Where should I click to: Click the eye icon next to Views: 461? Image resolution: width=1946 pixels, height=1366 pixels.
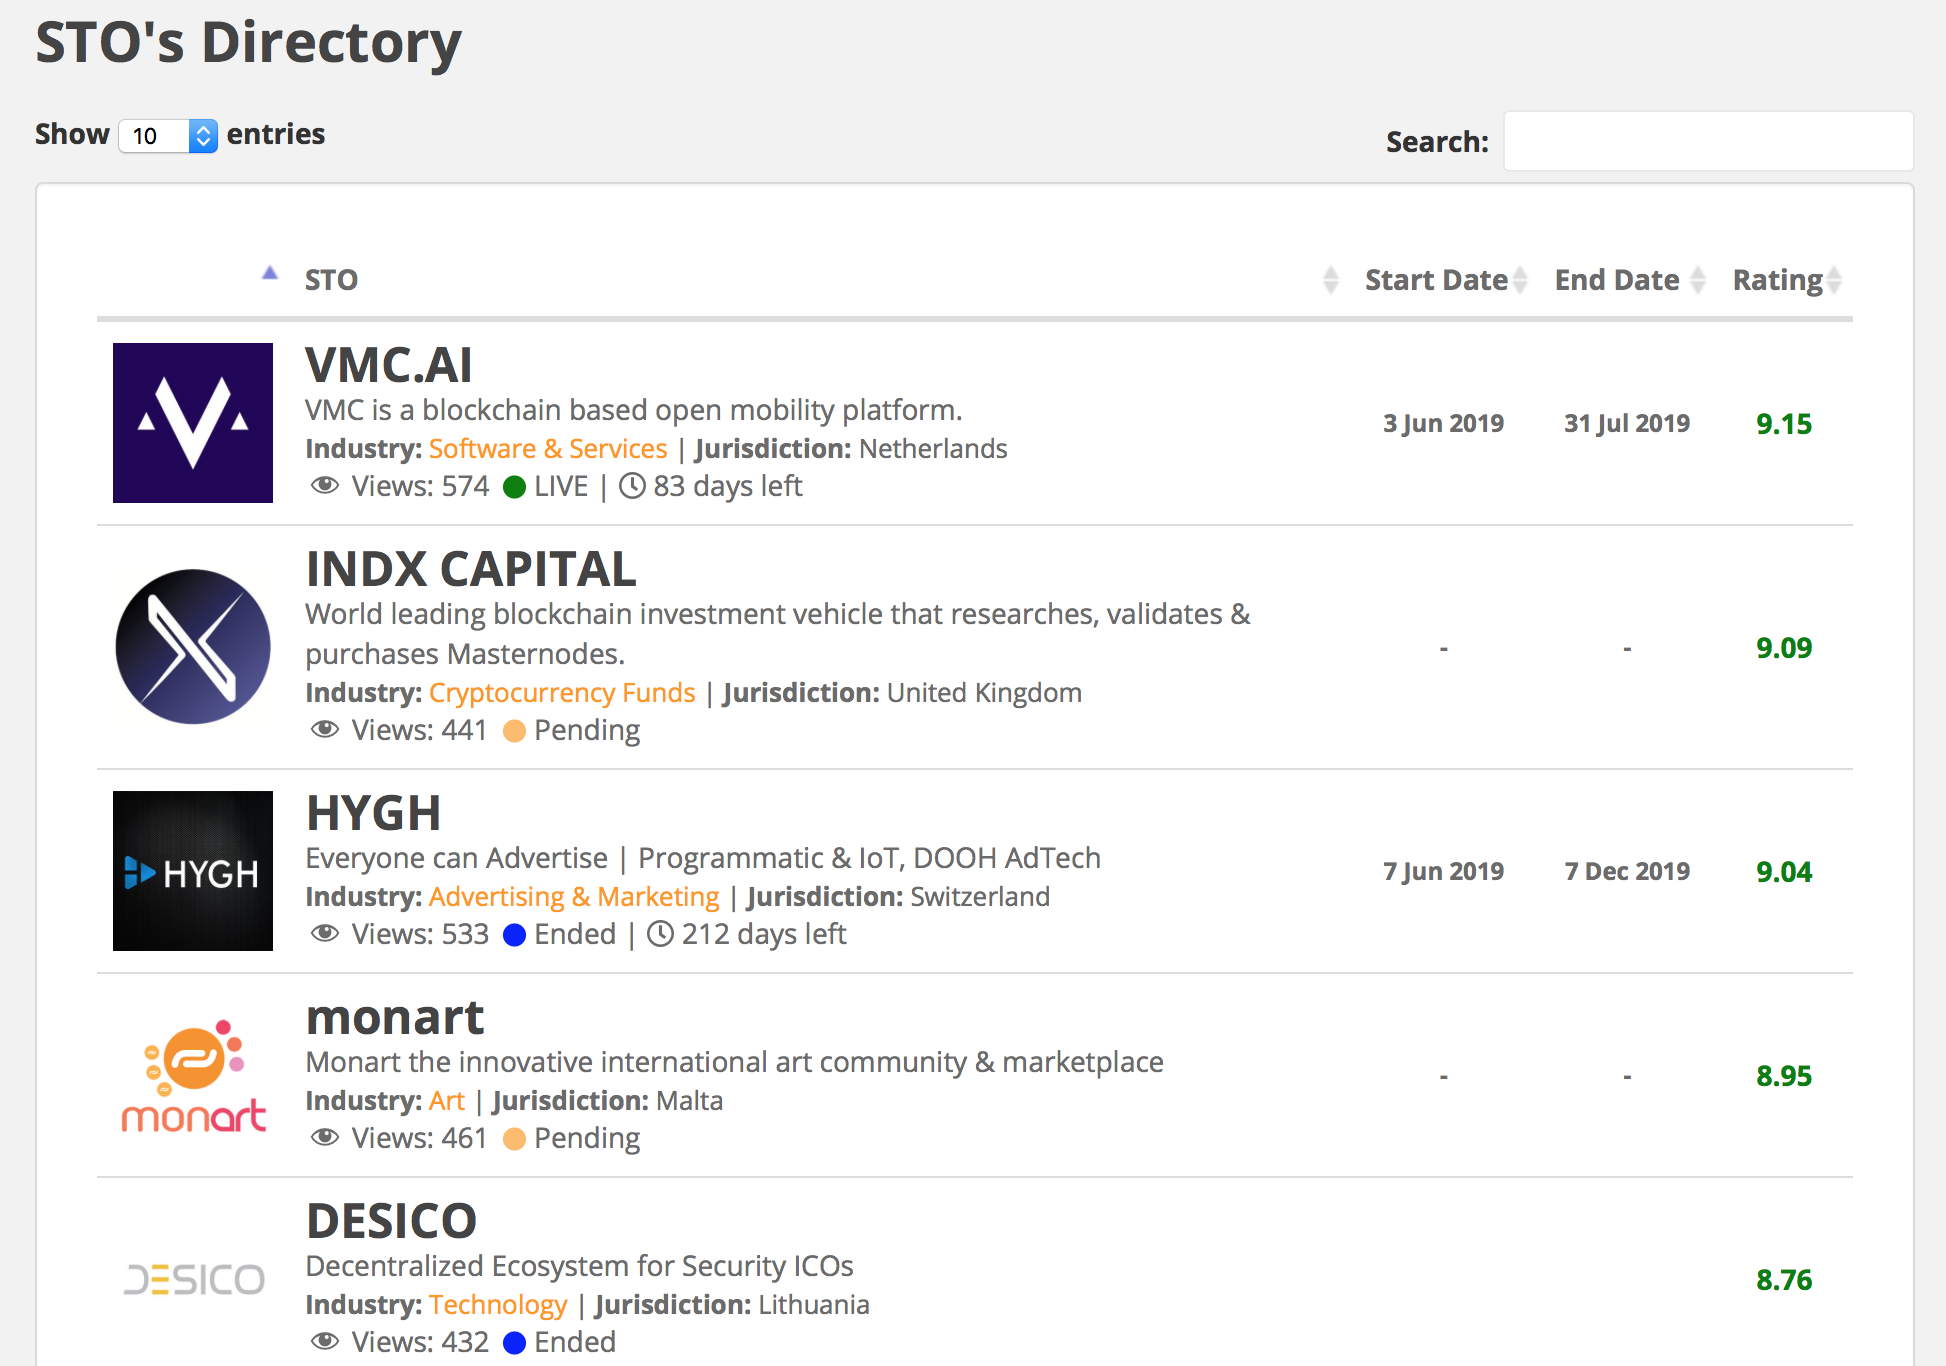[325, 1138]
